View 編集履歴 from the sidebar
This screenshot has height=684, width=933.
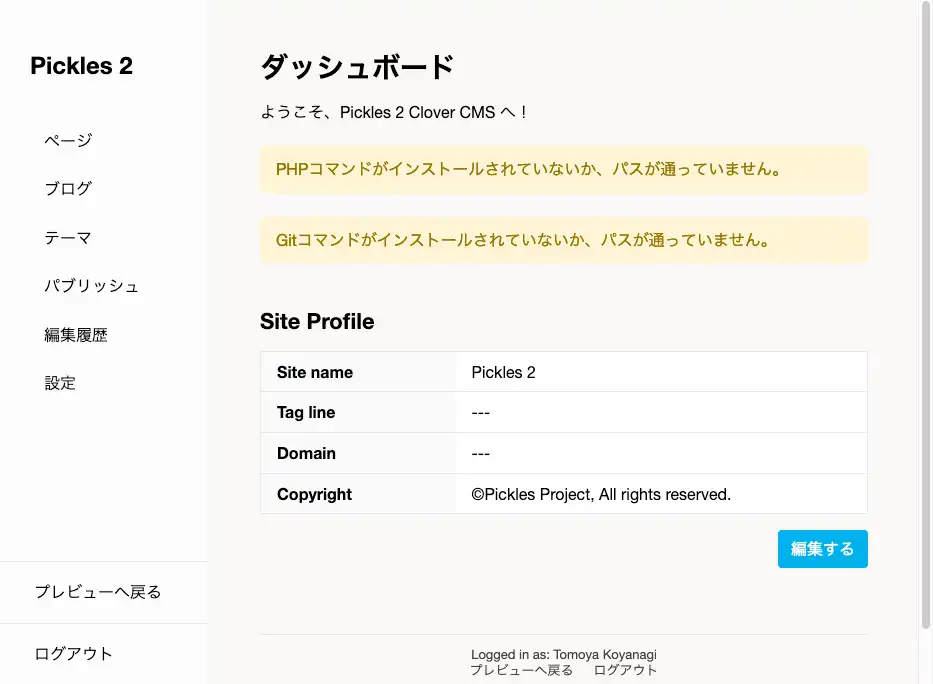point(76,335)
